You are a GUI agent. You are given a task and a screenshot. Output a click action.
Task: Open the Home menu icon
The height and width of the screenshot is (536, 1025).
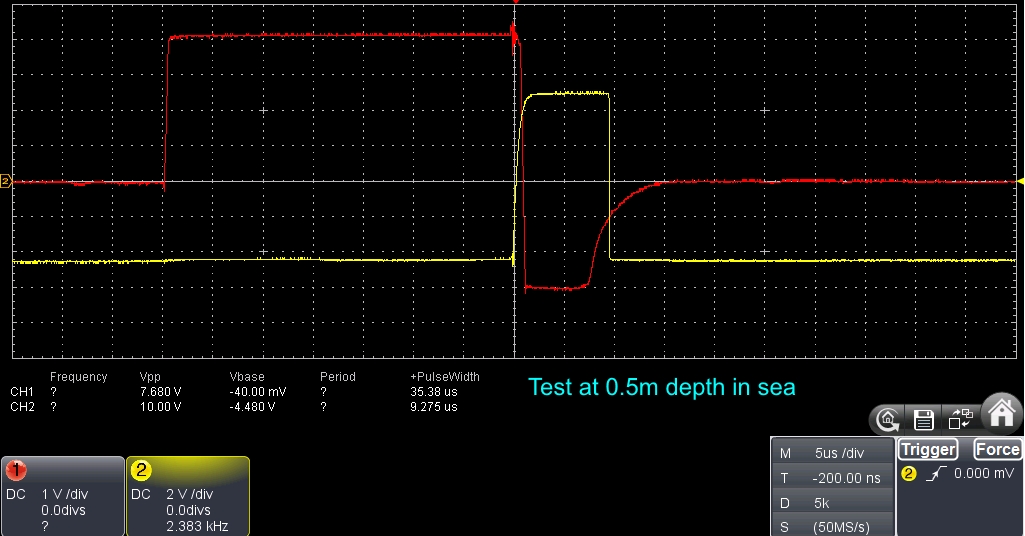[1001, 414]
